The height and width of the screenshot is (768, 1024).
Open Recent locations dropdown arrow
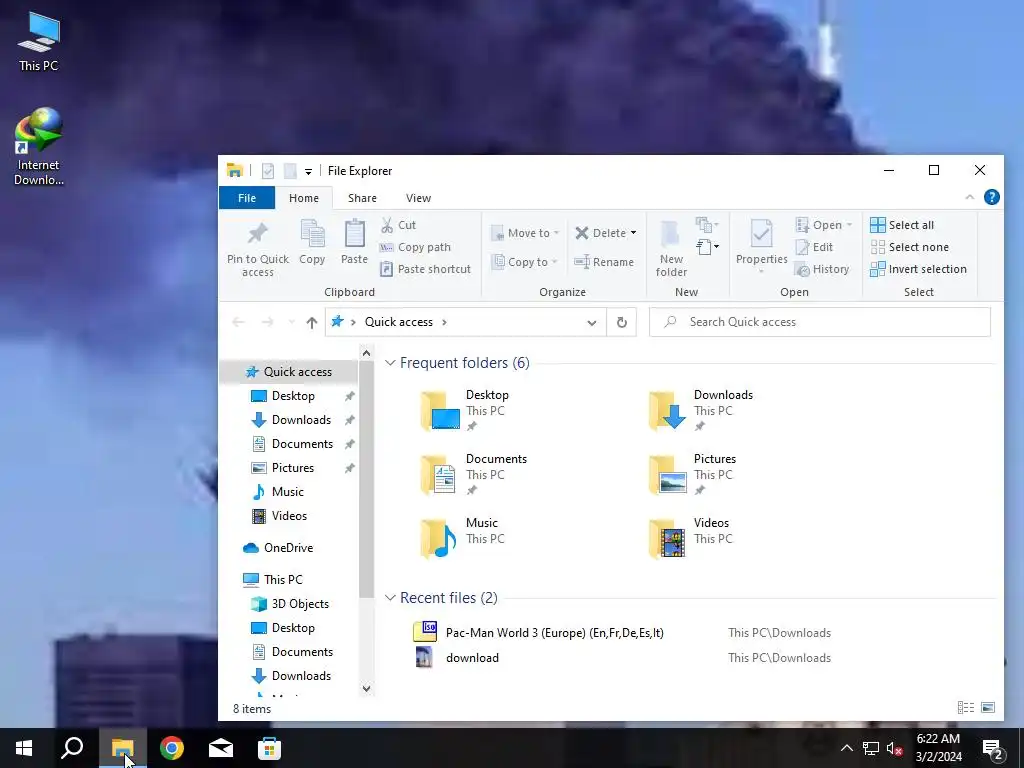(x=291, y=322)
